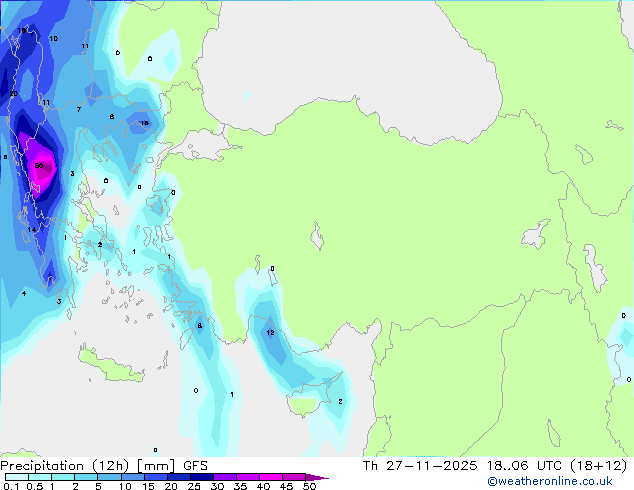Pick the 20–25 mm legend swatch

[x=178, y=477]
